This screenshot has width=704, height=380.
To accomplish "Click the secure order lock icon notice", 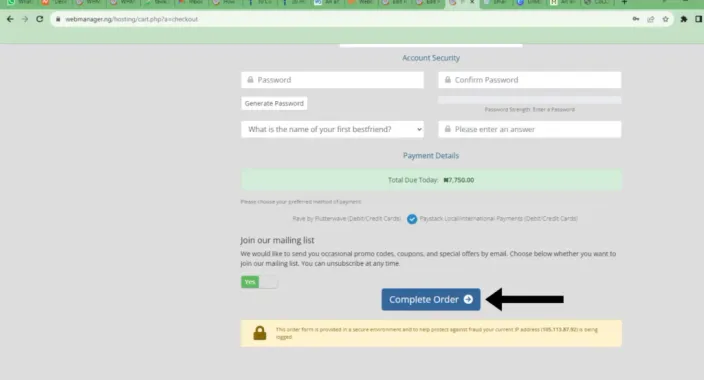I will (260, 333).
